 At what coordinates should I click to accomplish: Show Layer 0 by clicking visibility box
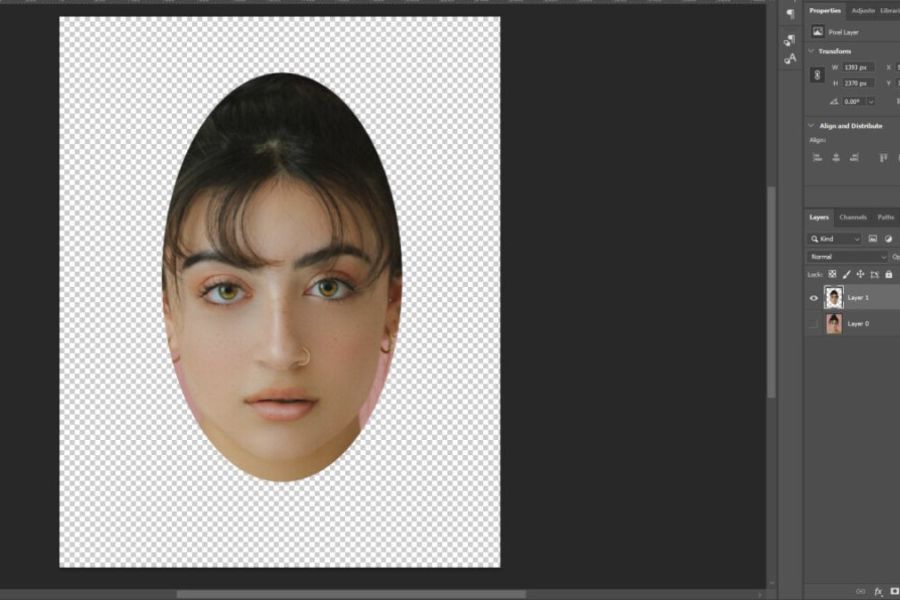click(813, 324)
